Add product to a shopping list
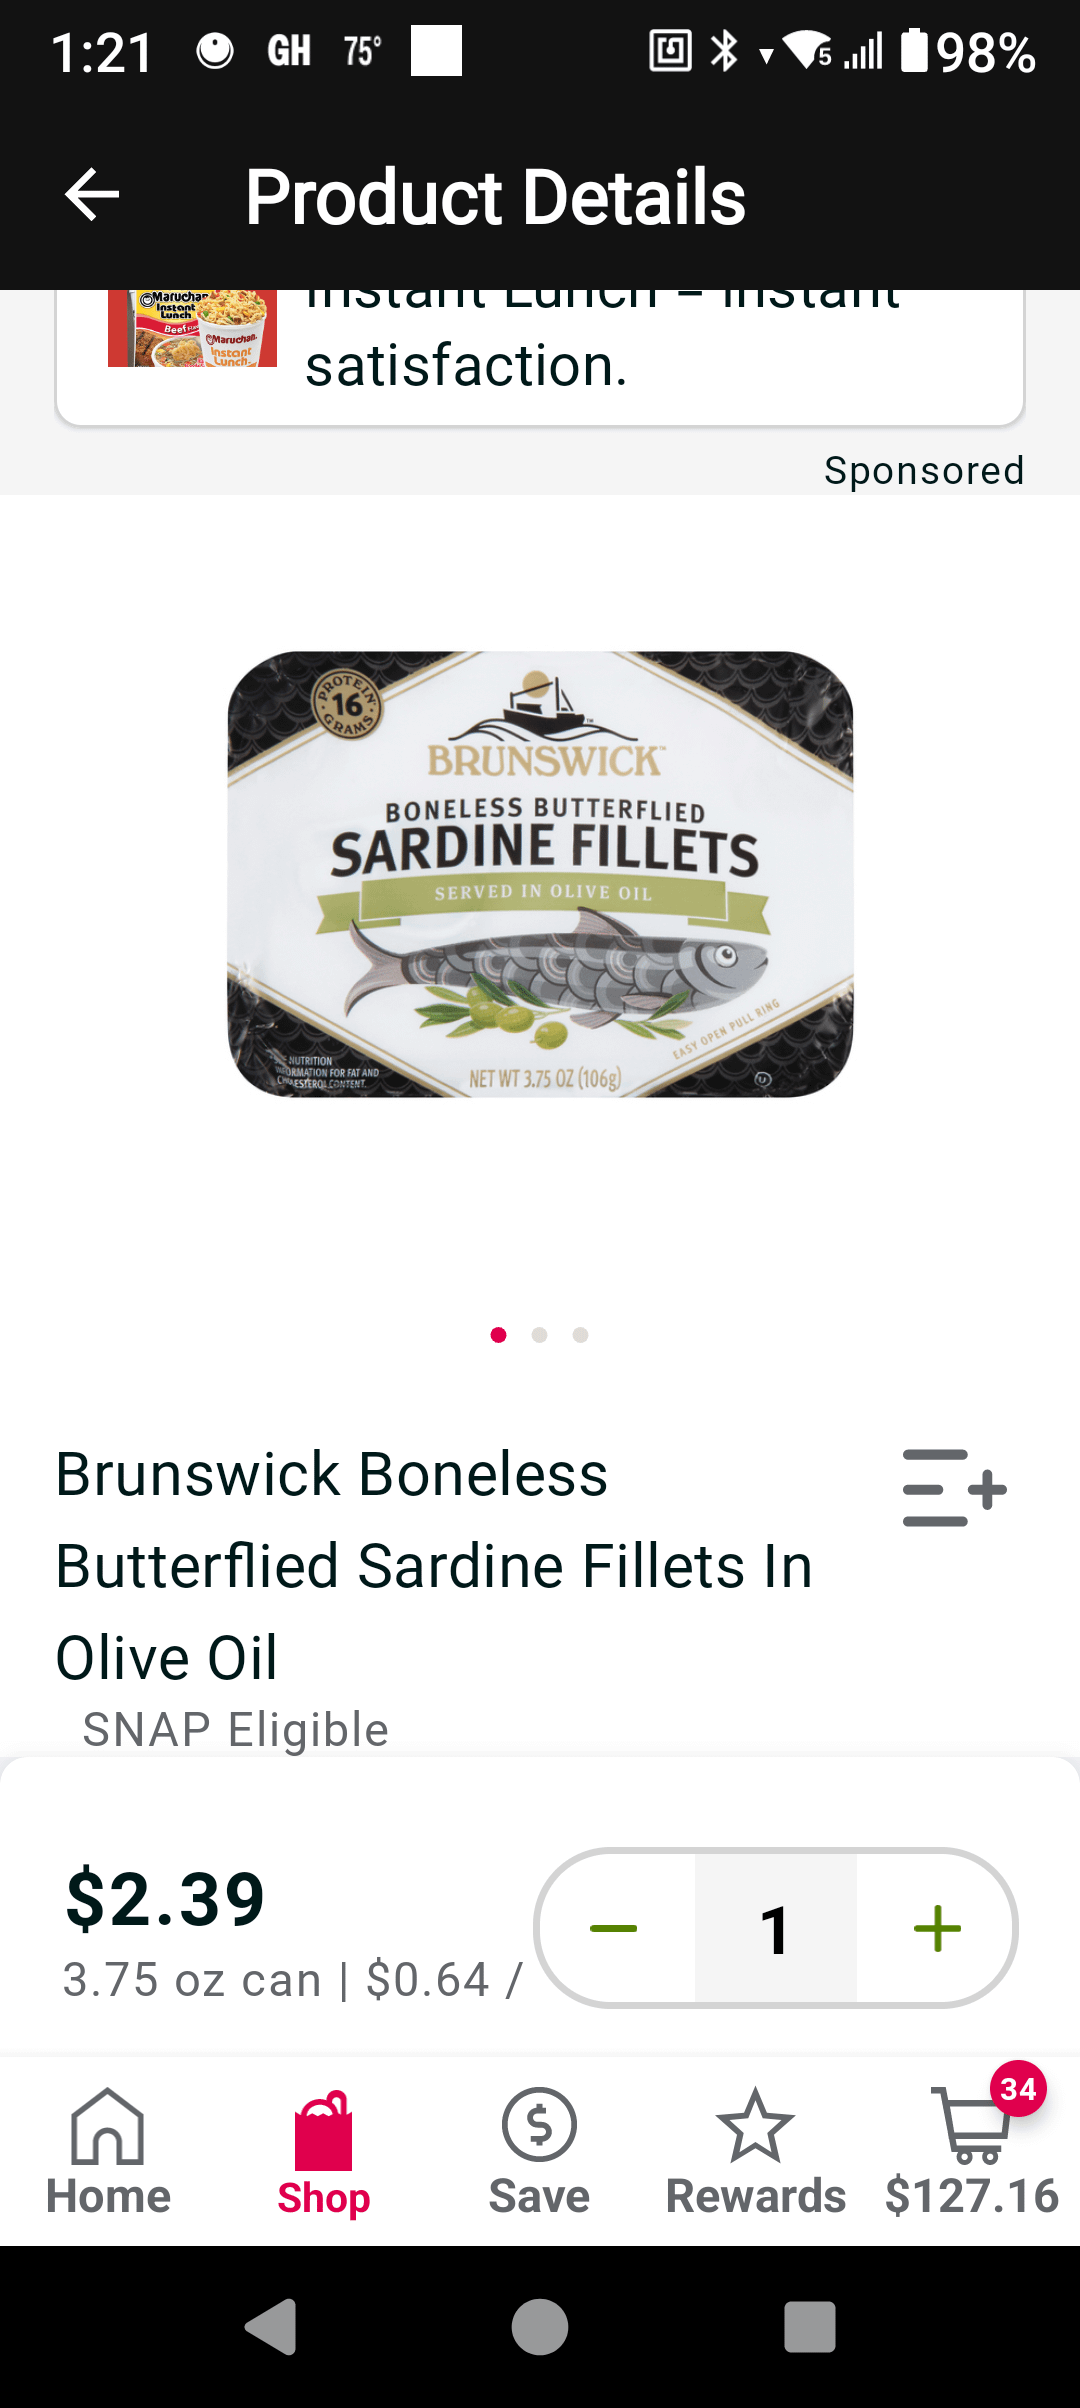Screen dimensions: 1080x2408 954,1488
